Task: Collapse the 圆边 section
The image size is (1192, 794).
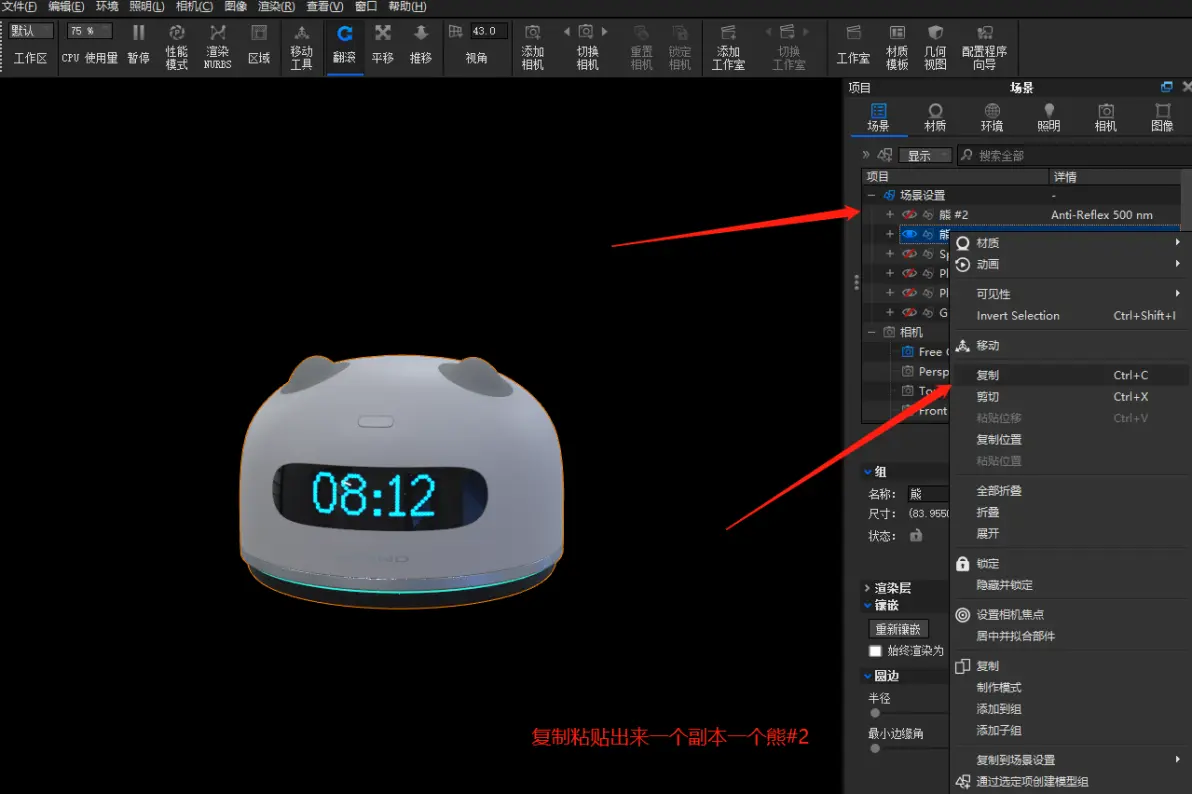Action: [867, 675]
